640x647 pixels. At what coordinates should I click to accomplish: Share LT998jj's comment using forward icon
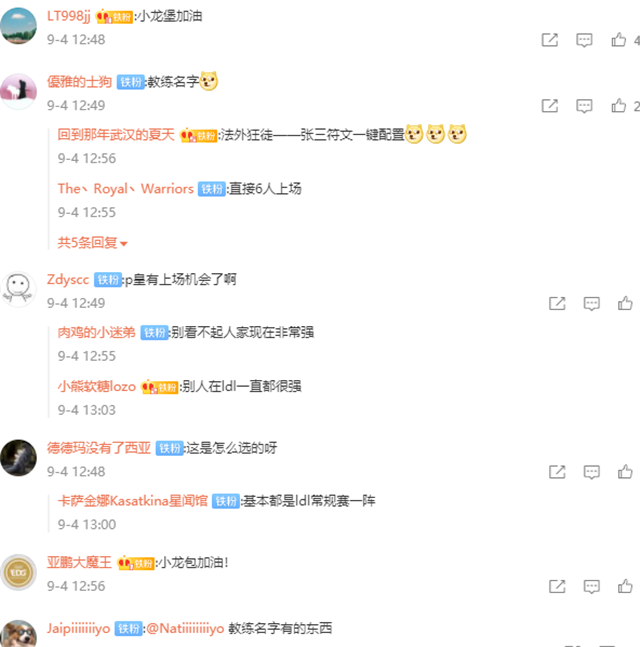pyautogui.click(x=550, y=40)
